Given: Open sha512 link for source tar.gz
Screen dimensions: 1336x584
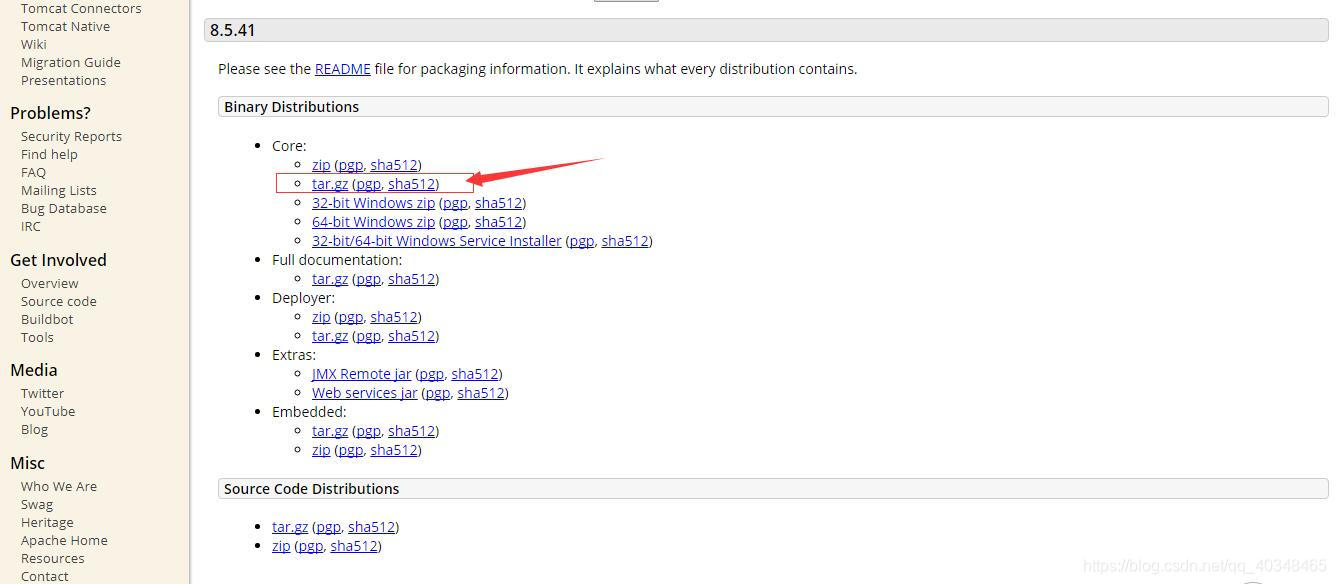Looking at the screenshot, I should tap(371, 527).
